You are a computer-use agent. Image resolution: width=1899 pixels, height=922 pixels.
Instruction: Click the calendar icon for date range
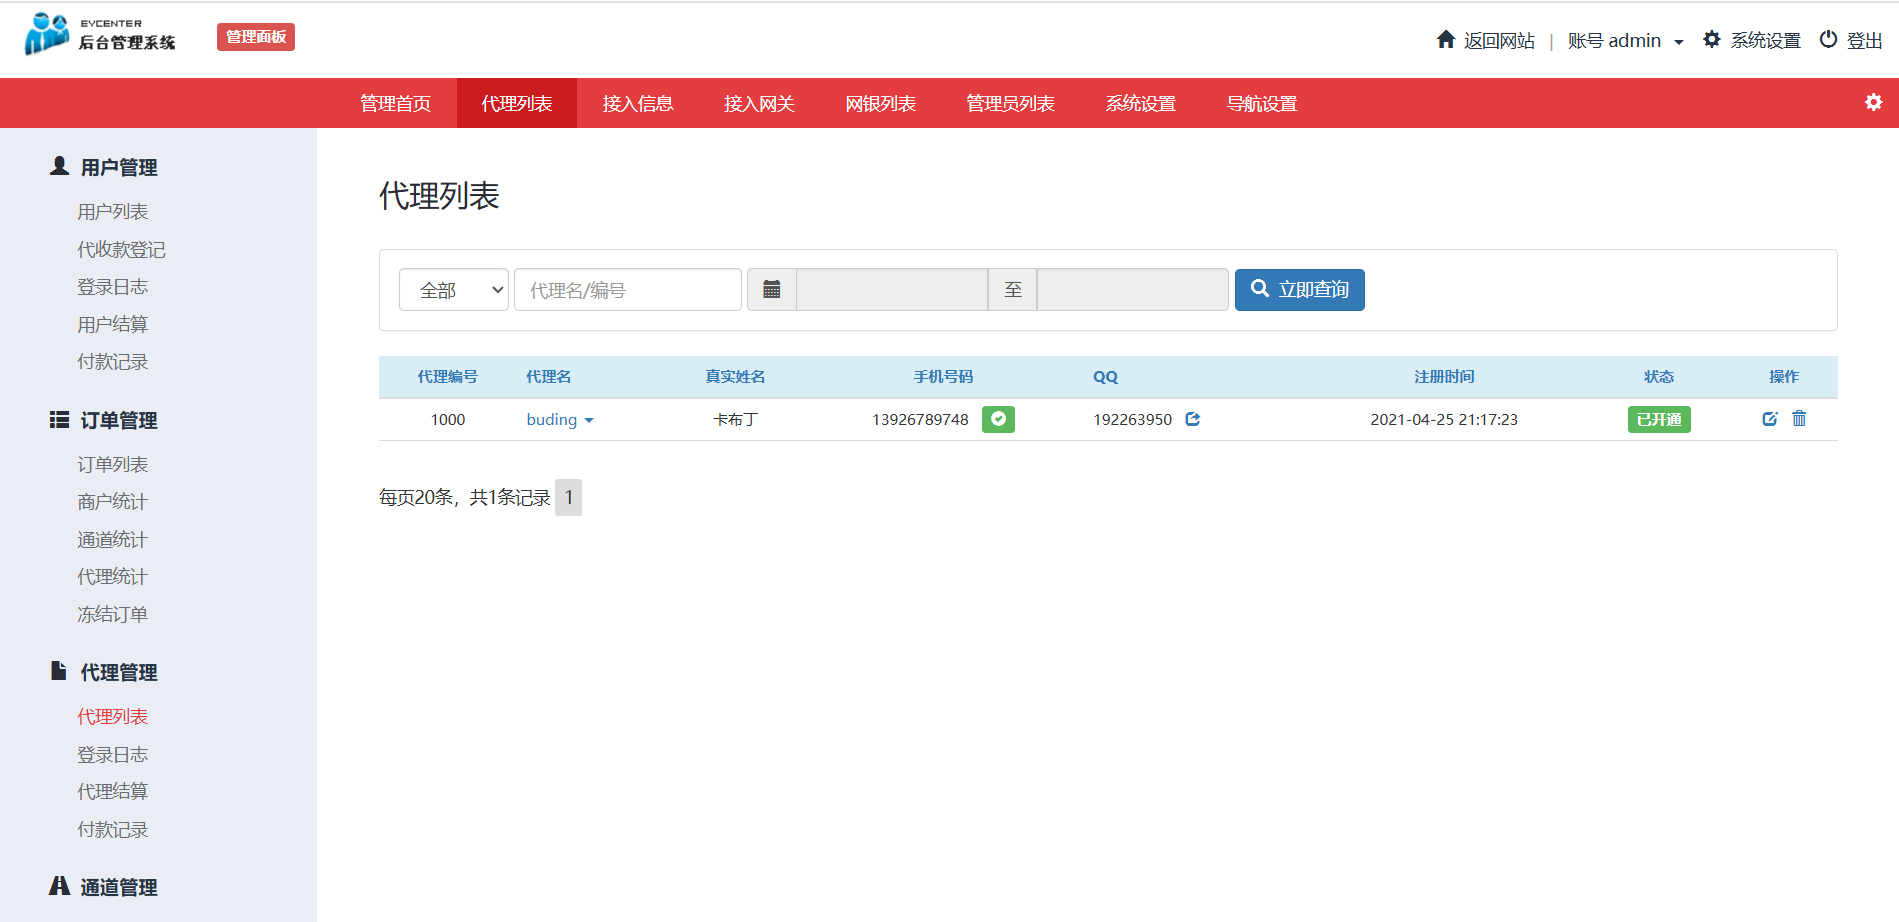pyautogui.click(x=771, y=290)
